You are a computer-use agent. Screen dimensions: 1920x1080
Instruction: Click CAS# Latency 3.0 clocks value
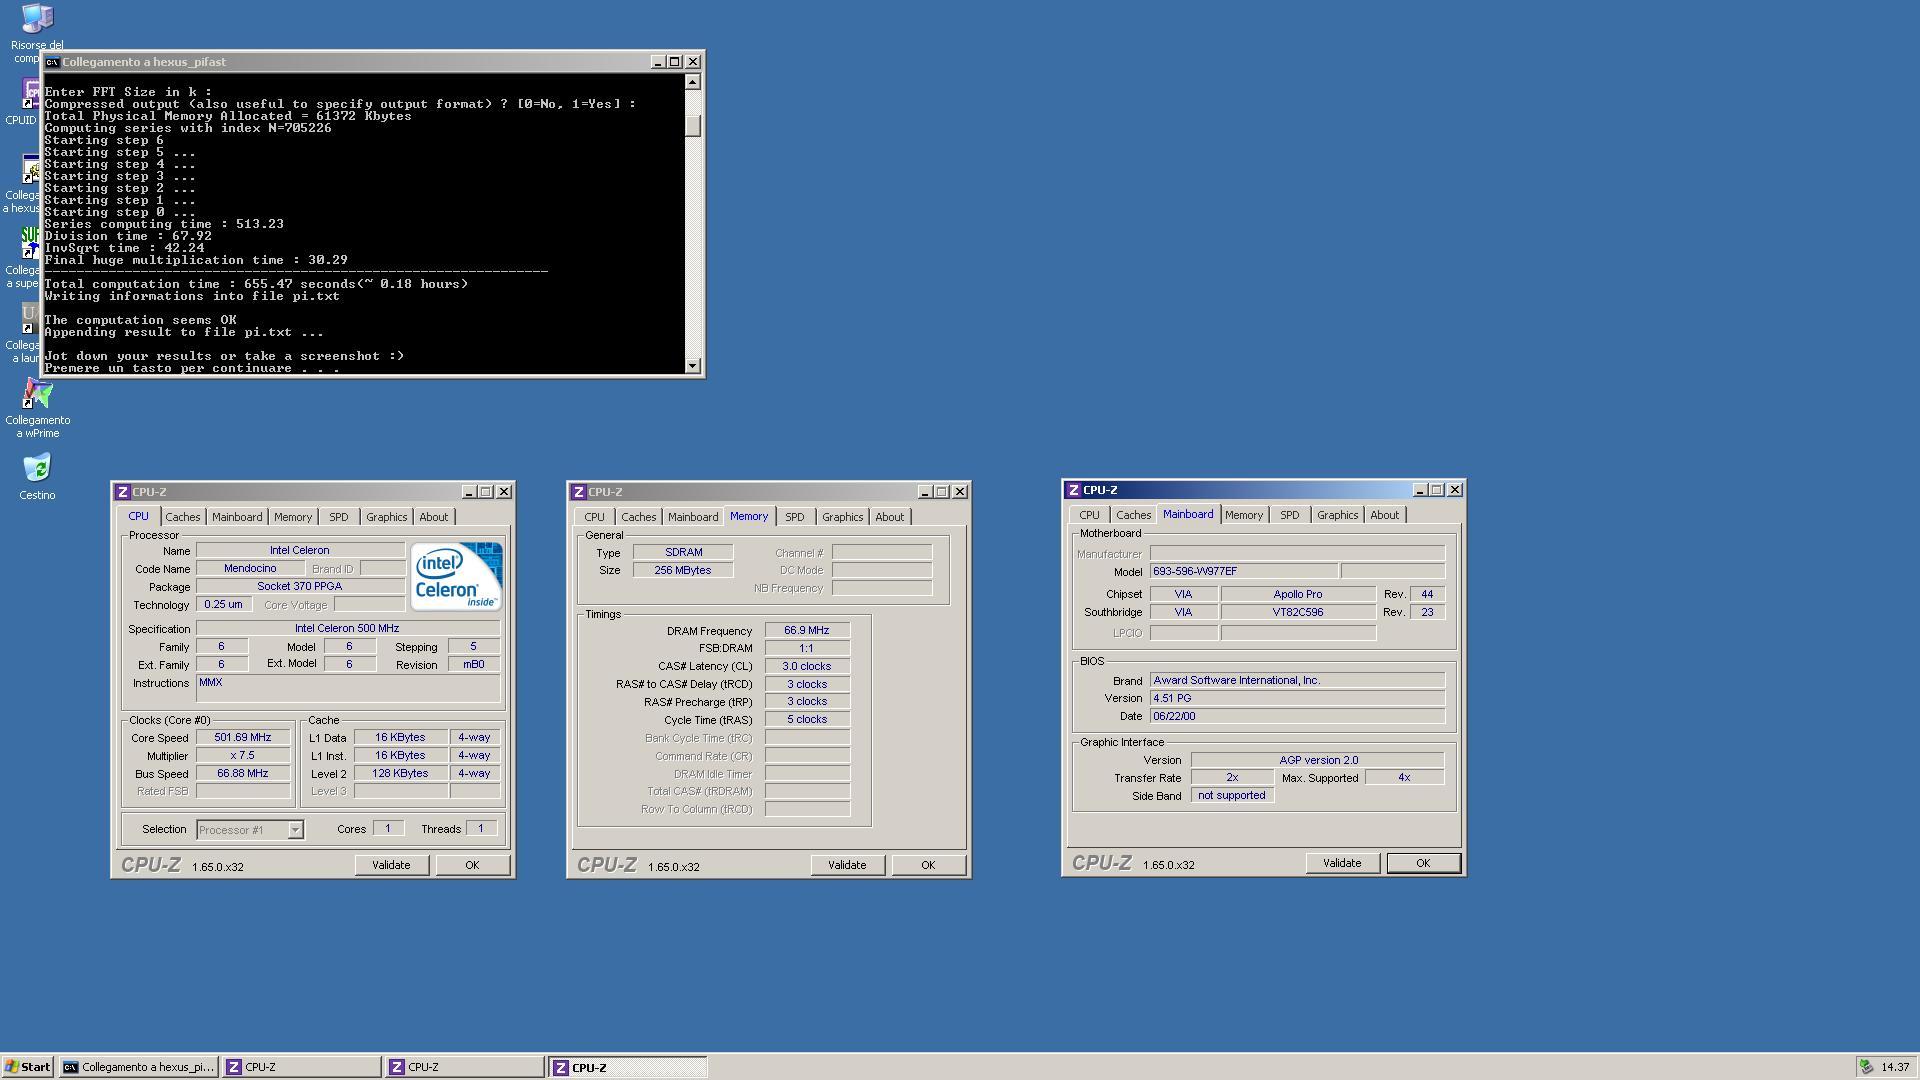(x=807, y=667)
